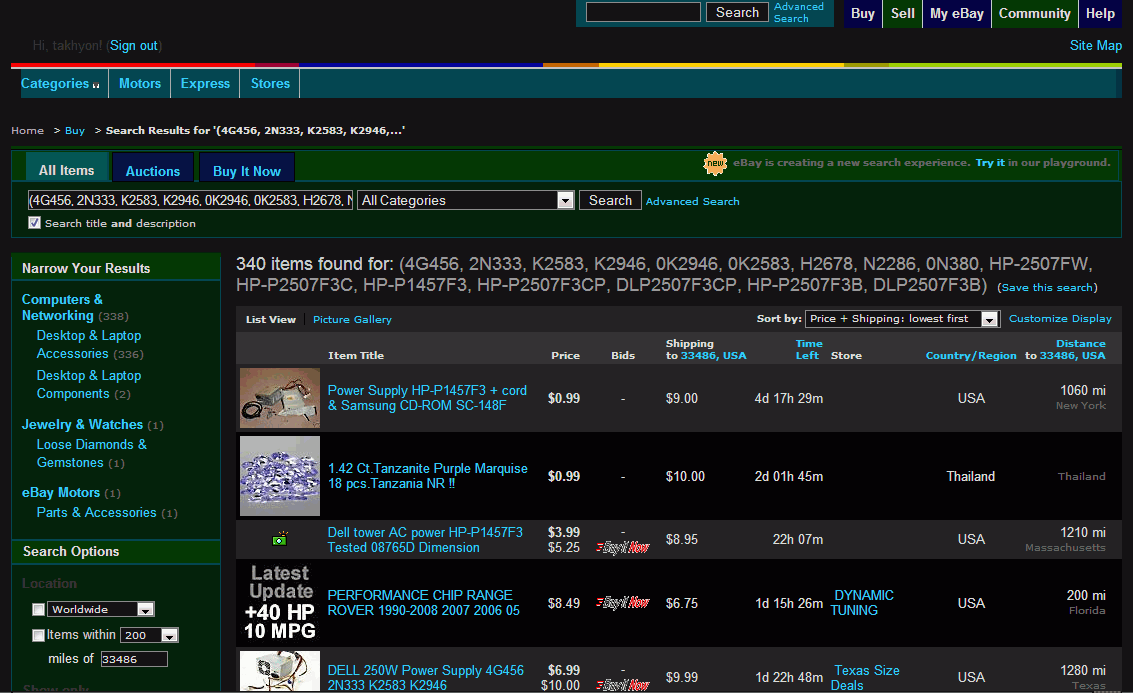Click the Categories menu arrow icon
The image size is (1133, 693).
click(x=96, y=85)
